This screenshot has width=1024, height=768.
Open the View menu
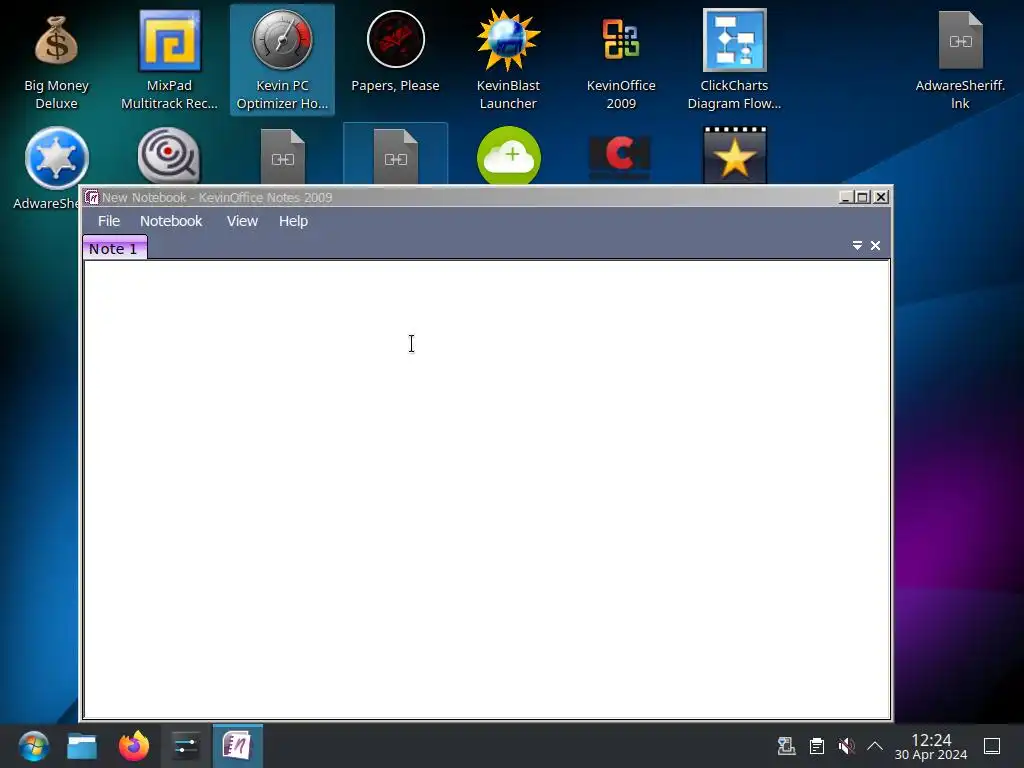coord(242,221)
